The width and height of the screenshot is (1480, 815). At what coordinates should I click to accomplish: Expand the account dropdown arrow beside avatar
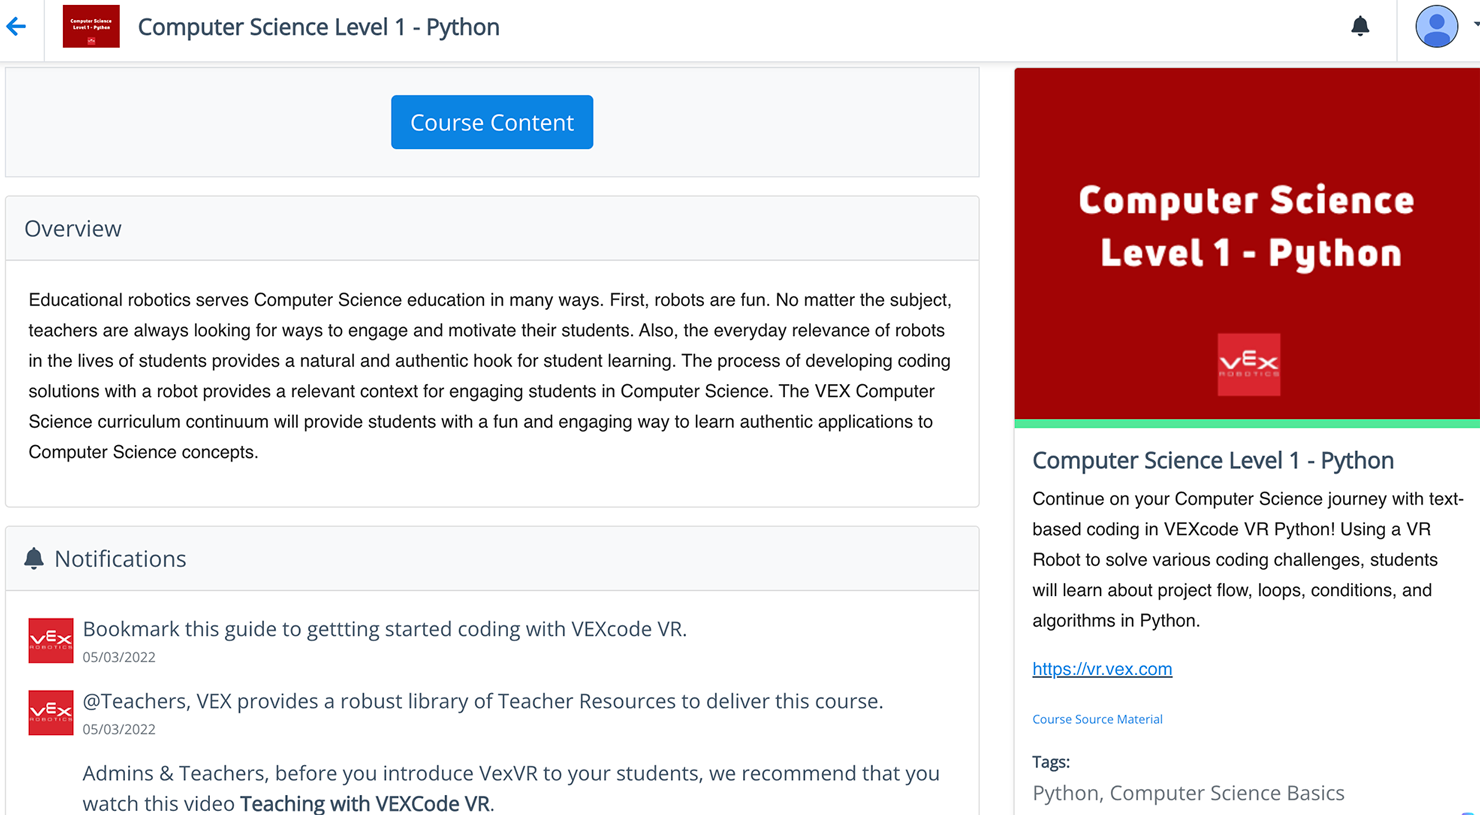(x=1475, y=25)
